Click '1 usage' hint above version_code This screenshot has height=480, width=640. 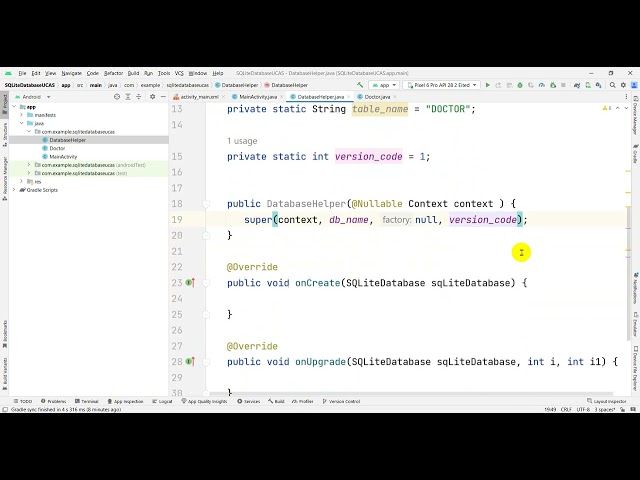pyautogui.click(x=242, y=141)
